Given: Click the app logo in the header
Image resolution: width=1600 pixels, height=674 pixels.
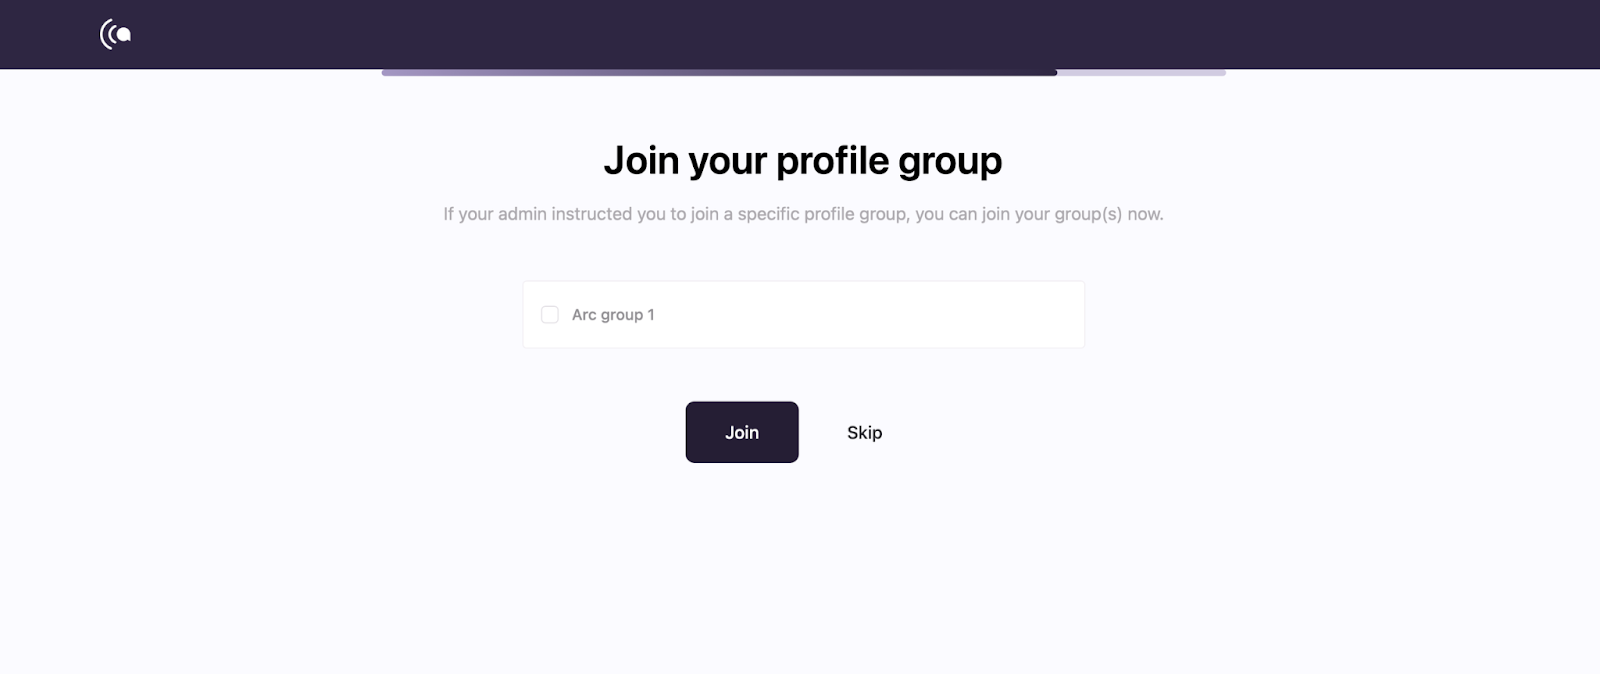Looking at the screenshot, I should pyautogui.click(x=116, y=34).
